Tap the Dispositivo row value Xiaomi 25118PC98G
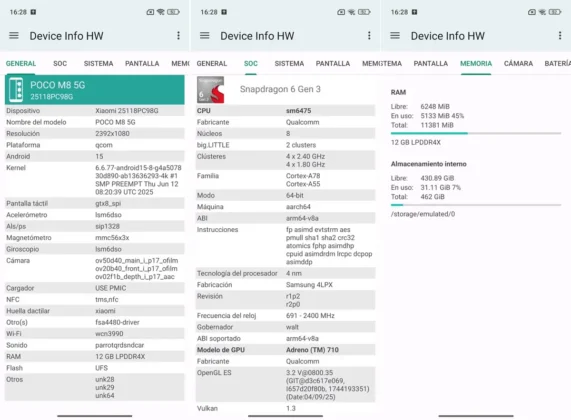The image size is (571, 420). [127, 111]
